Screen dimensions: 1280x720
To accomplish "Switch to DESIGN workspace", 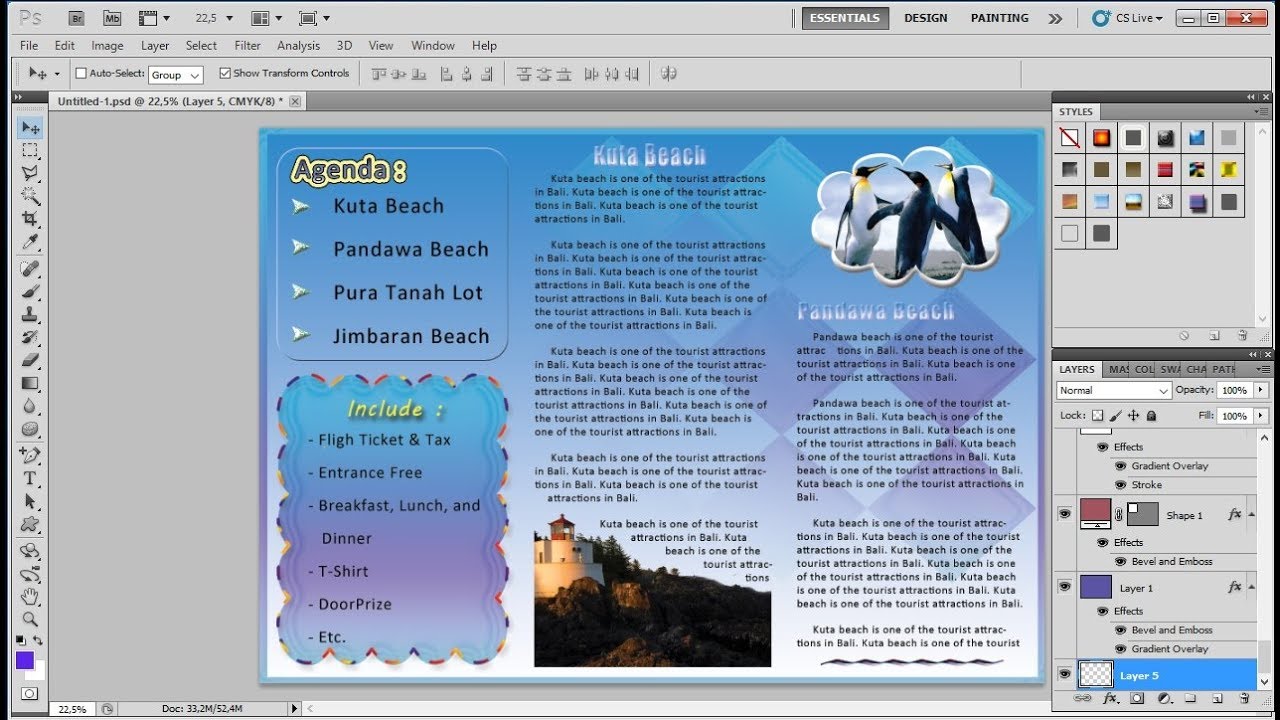I will point(925,18).
